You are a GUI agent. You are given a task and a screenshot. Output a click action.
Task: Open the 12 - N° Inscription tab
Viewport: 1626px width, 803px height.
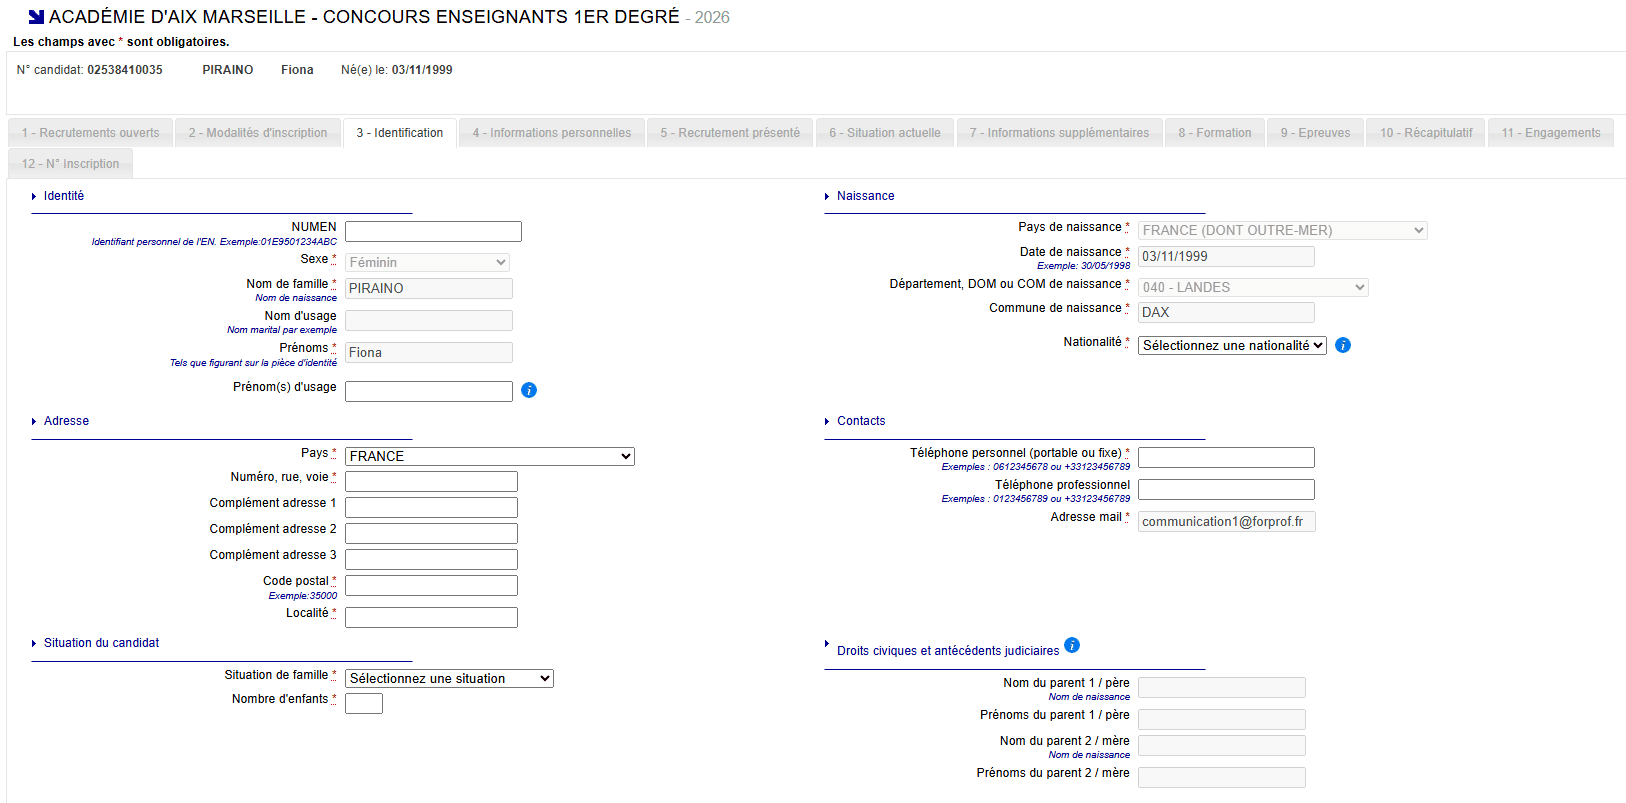coord(71,164)
